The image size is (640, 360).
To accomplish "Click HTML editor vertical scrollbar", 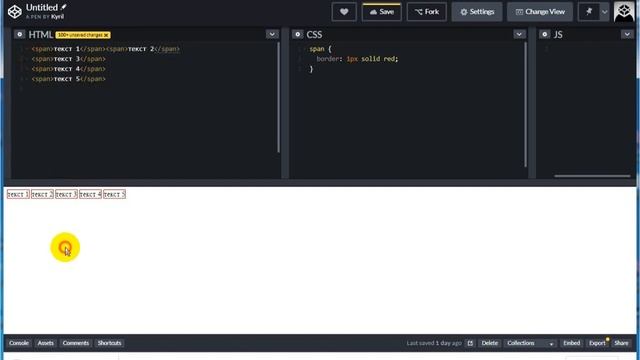I will 279,97.
